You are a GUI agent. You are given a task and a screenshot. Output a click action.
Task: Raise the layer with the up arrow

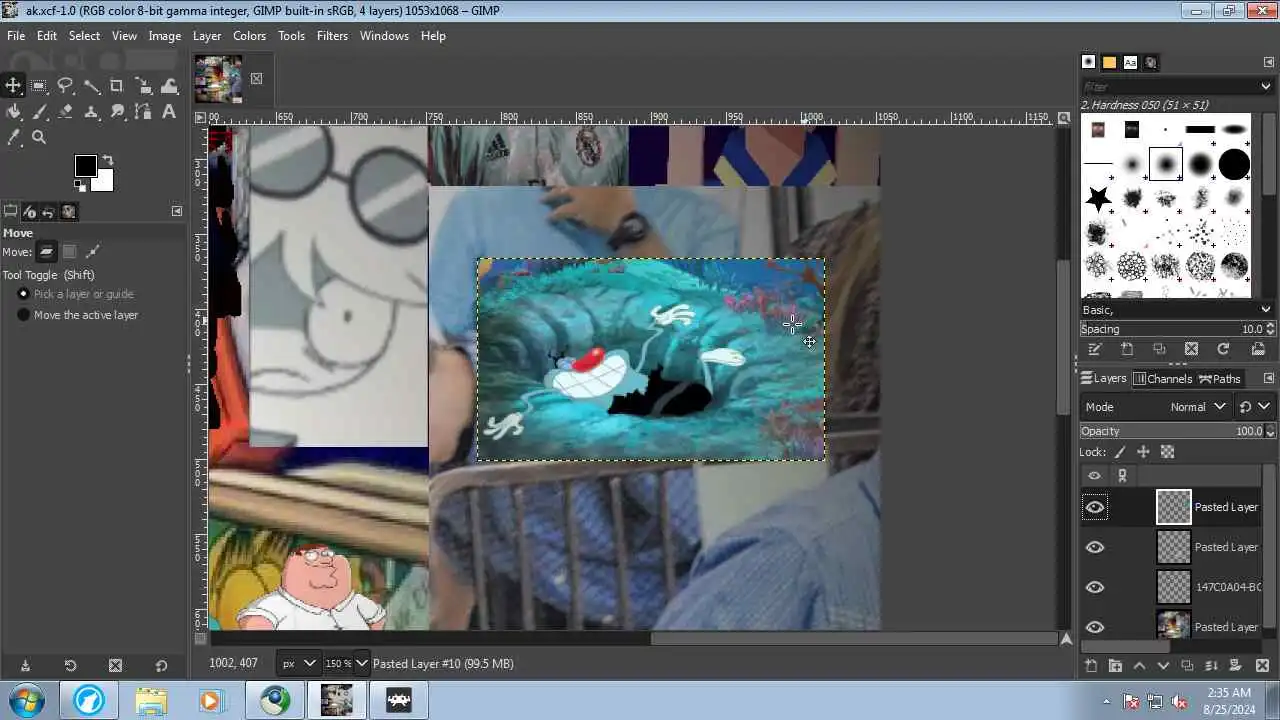point(1139,666)
